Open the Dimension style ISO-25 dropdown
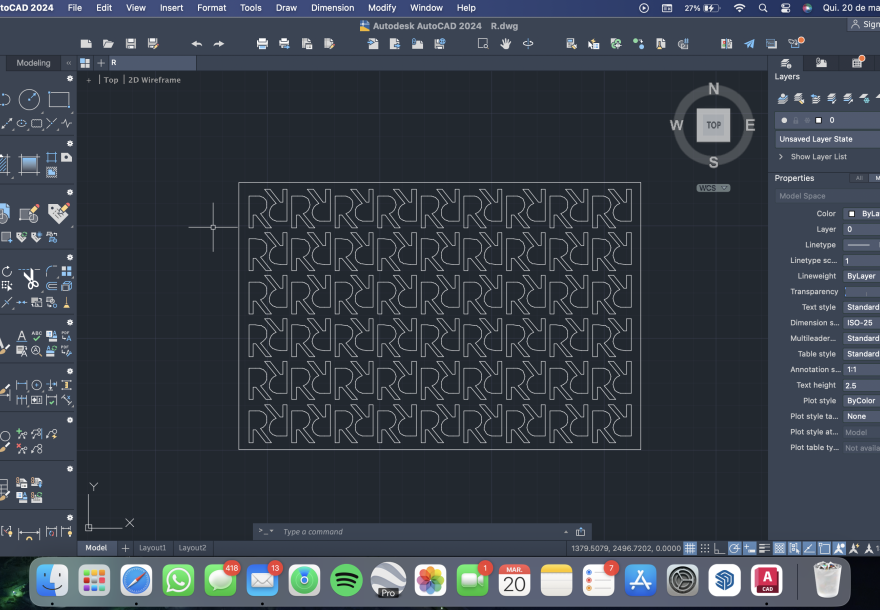The width and height of the screenshot is (880, 610). click(x=862, y=323)
